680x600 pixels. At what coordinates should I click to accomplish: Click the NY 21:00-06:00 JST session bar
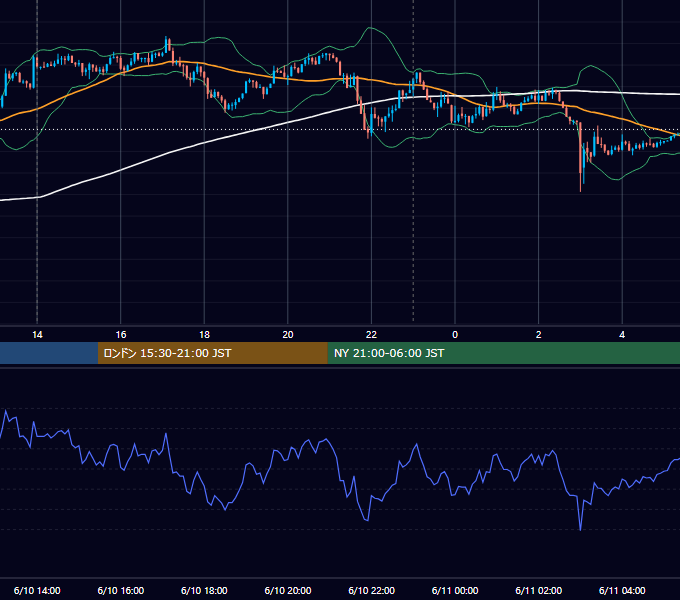click(x=503, y=353)
